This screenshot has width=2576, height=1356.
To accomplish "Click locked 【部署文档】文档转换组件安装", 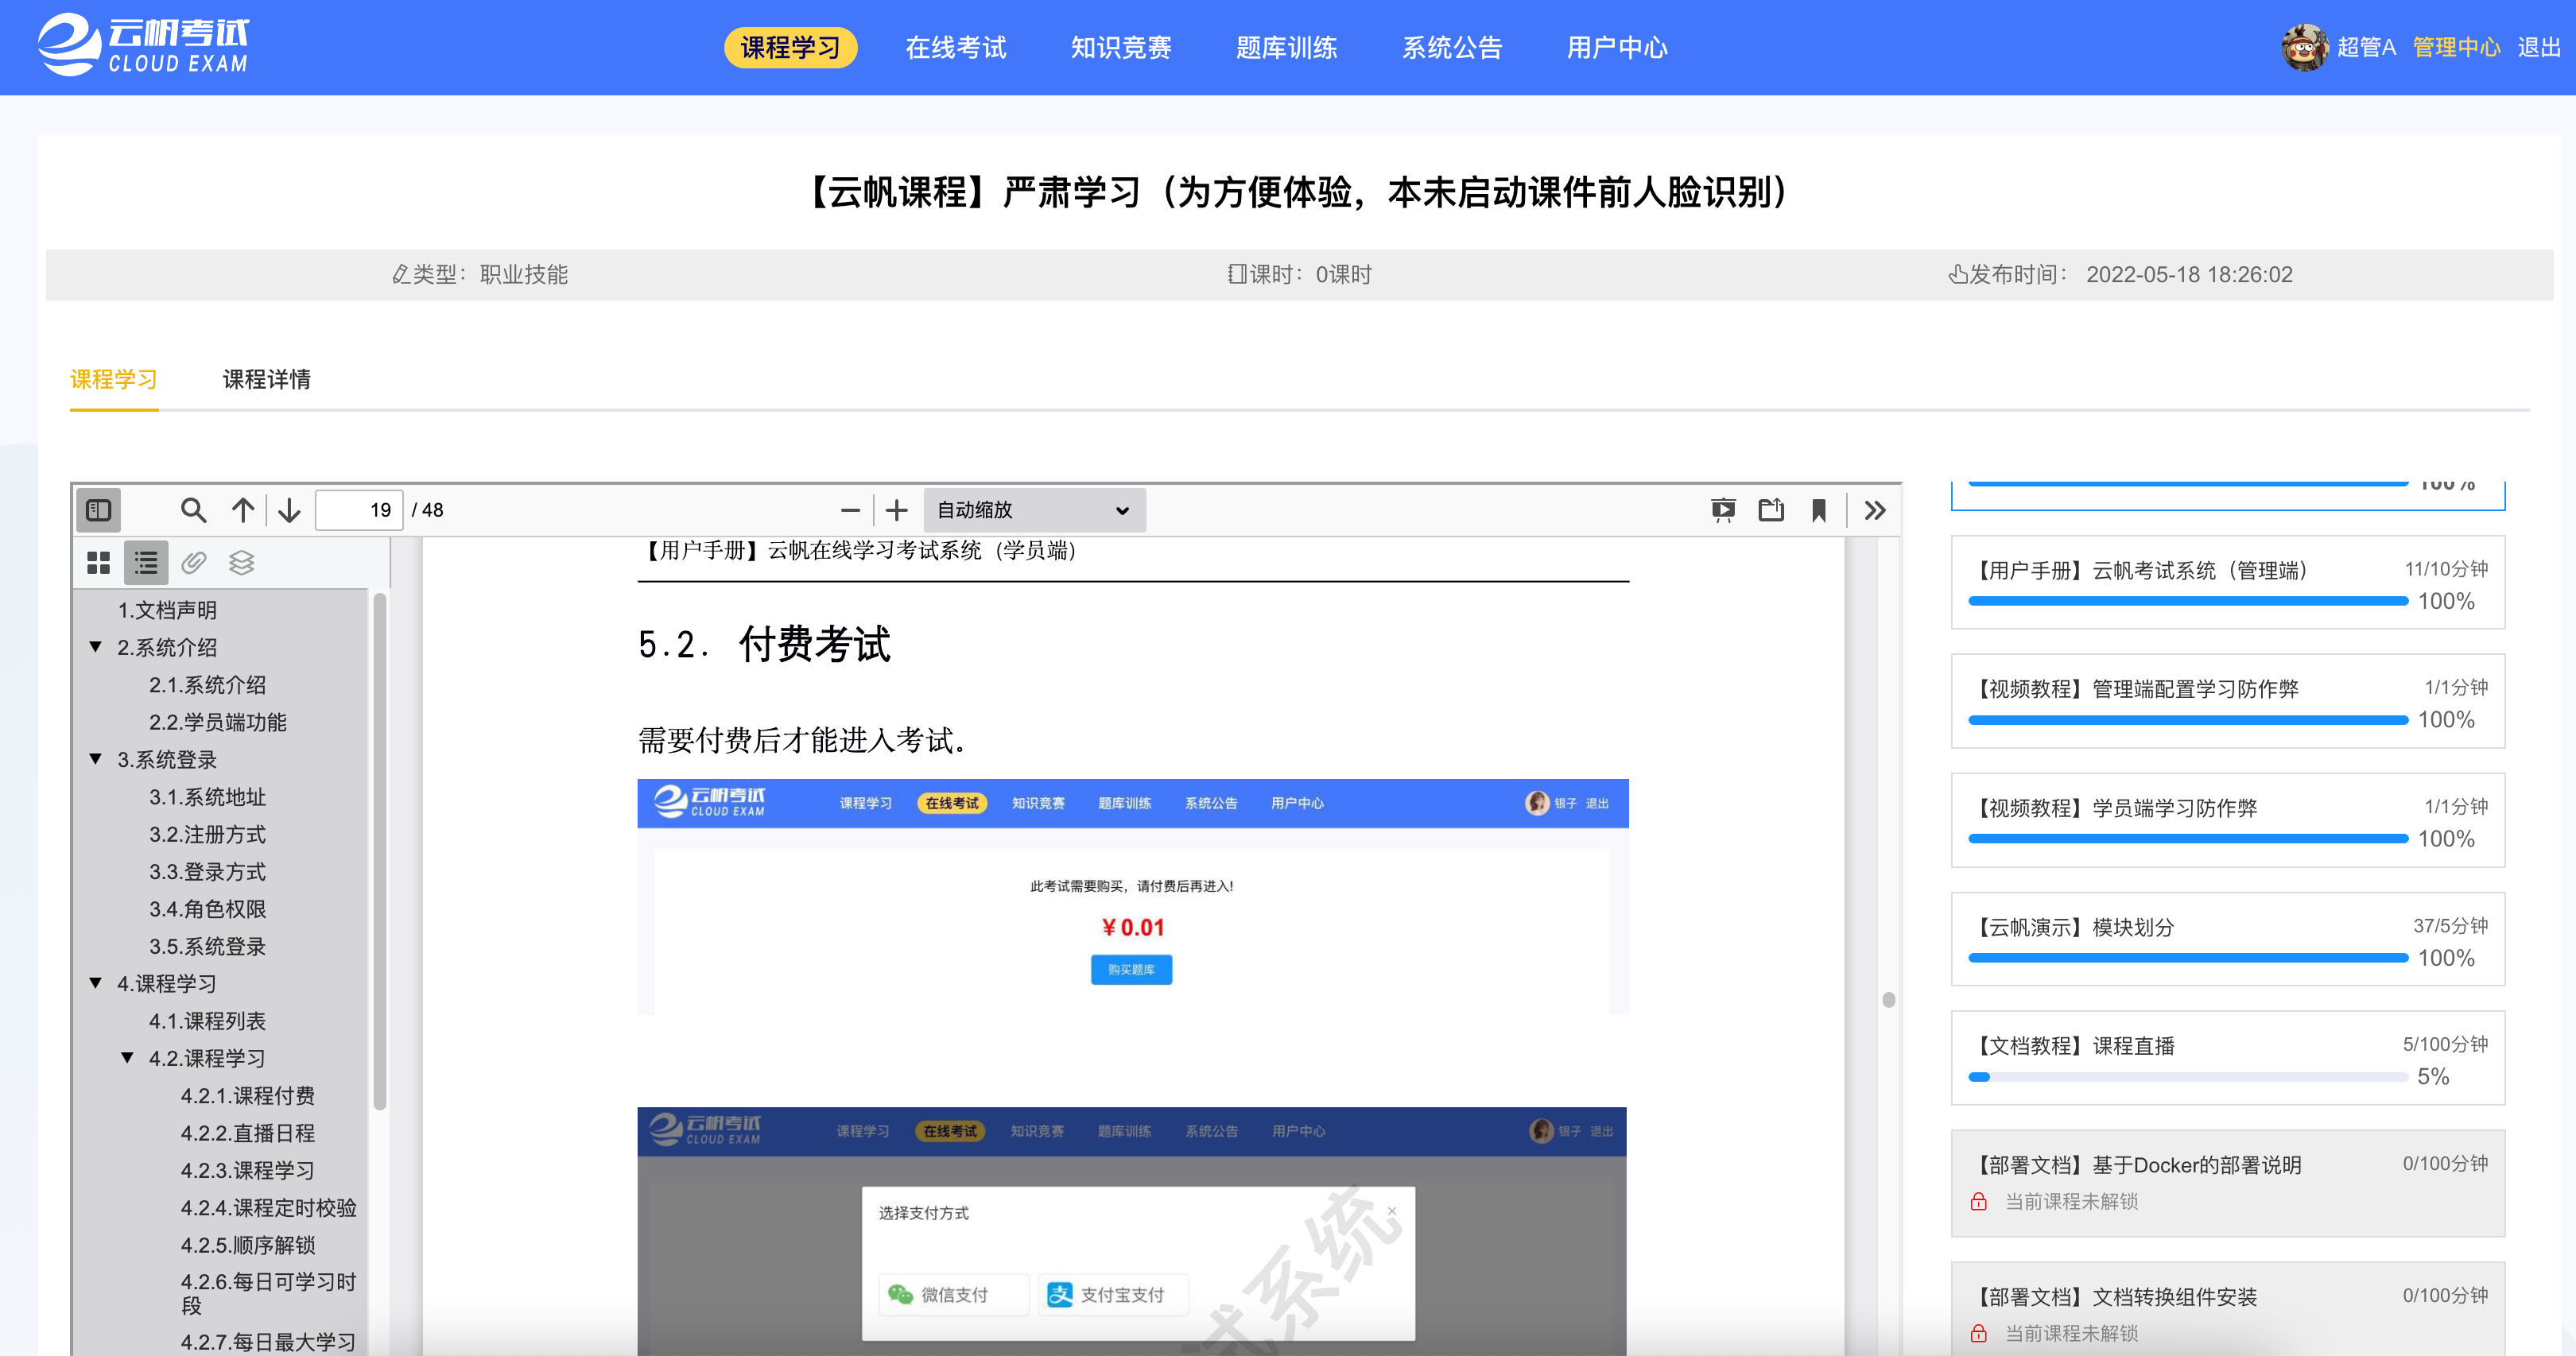I will tap(2228, 1310).
